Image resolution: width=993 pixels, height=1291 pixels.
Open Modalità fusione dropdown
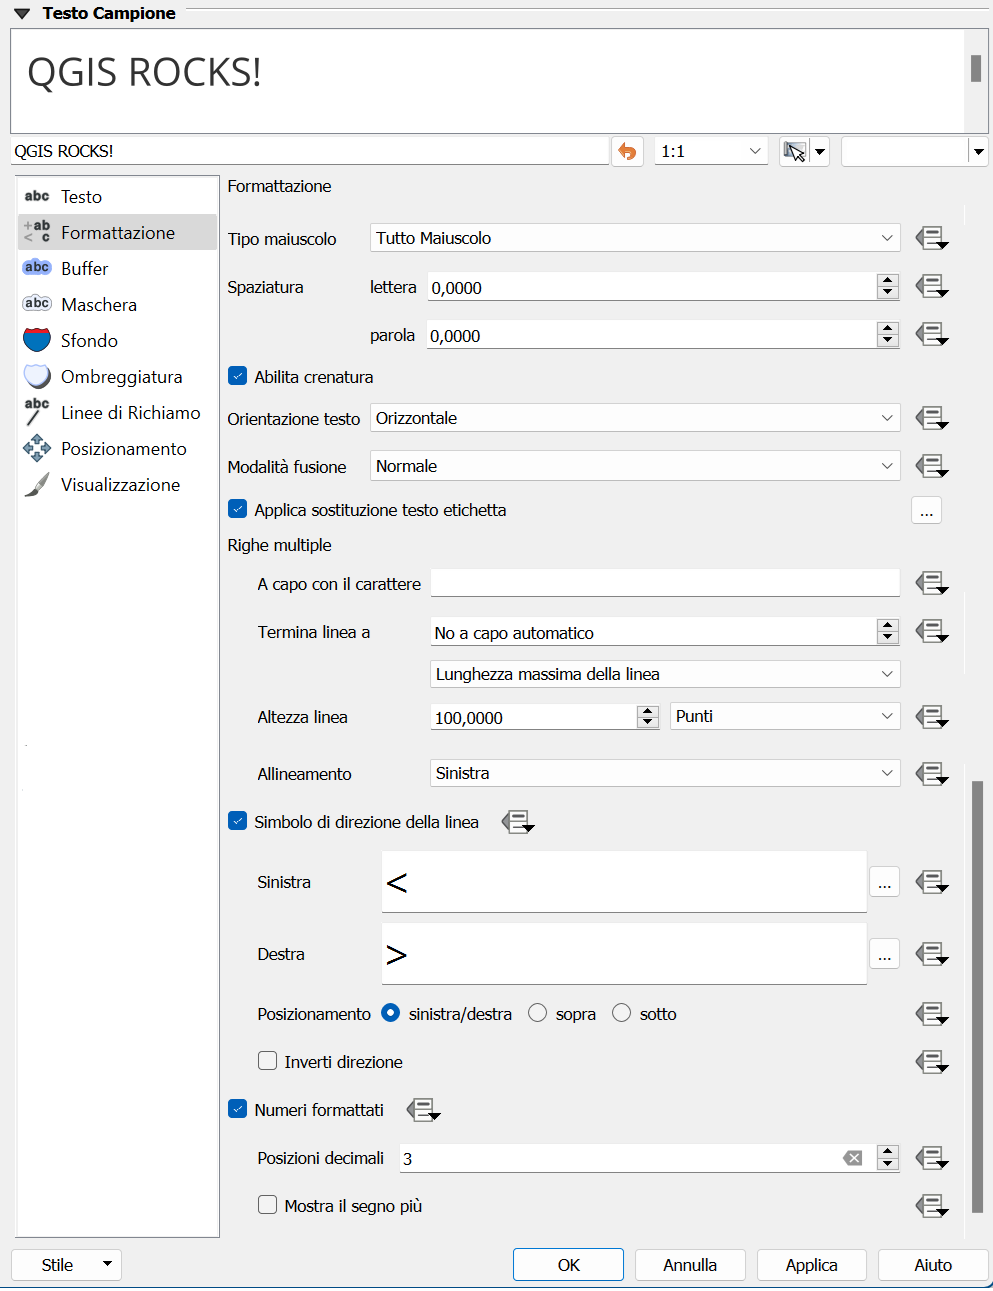click(635, 466)
